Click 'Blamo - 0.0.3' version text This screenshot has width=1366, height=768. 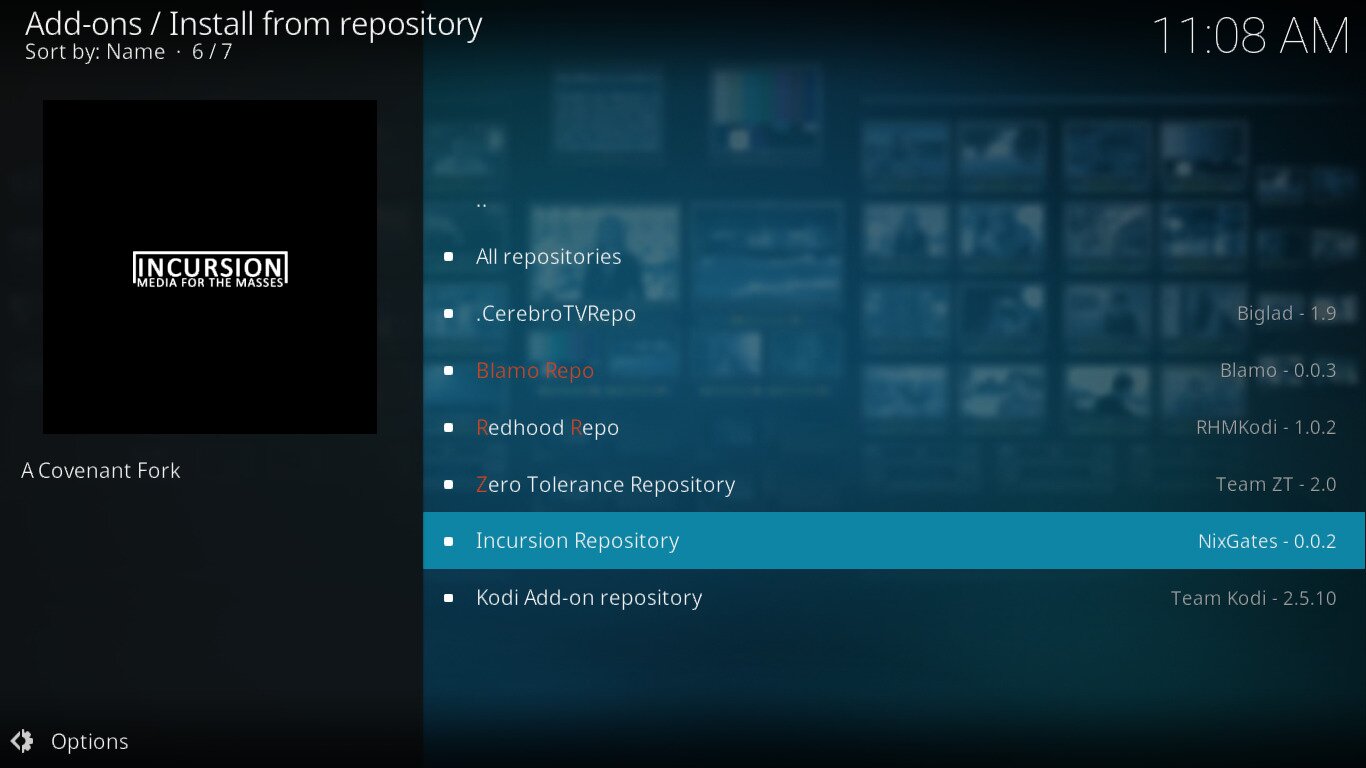(x=1278, y=371)
